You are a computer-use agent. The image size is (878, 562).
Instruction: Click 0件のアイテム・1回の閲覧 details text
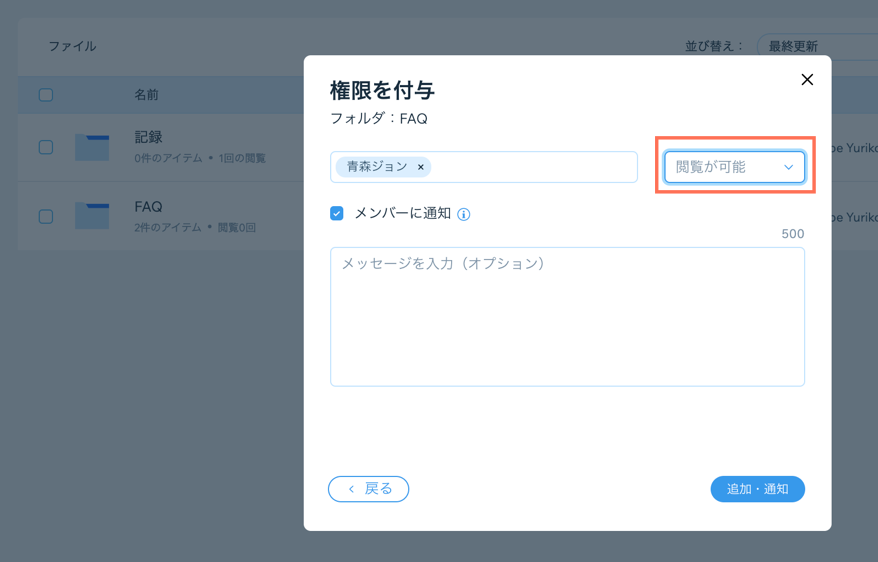click(x=200, y=158)
